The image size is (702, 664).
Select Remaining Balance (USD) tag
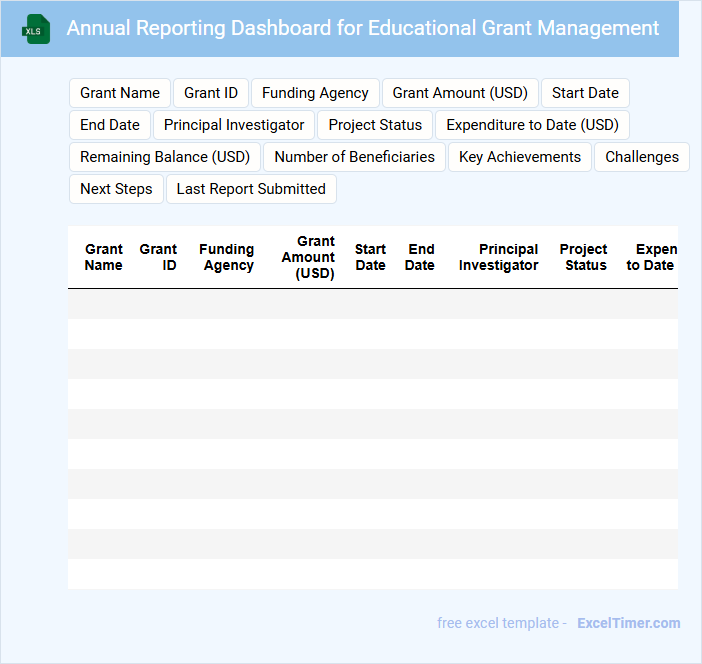tap(165, 157)
